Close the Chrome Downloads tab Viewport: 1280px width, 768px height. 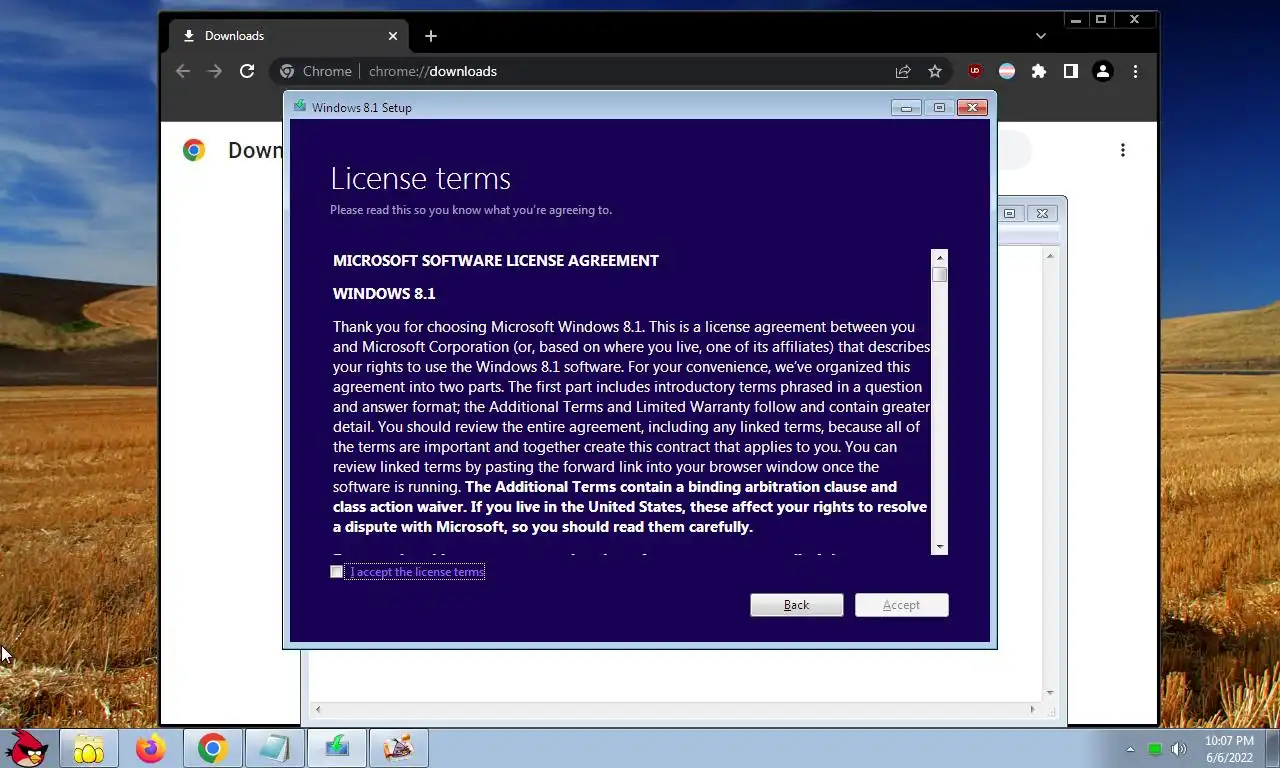[393, 36]
